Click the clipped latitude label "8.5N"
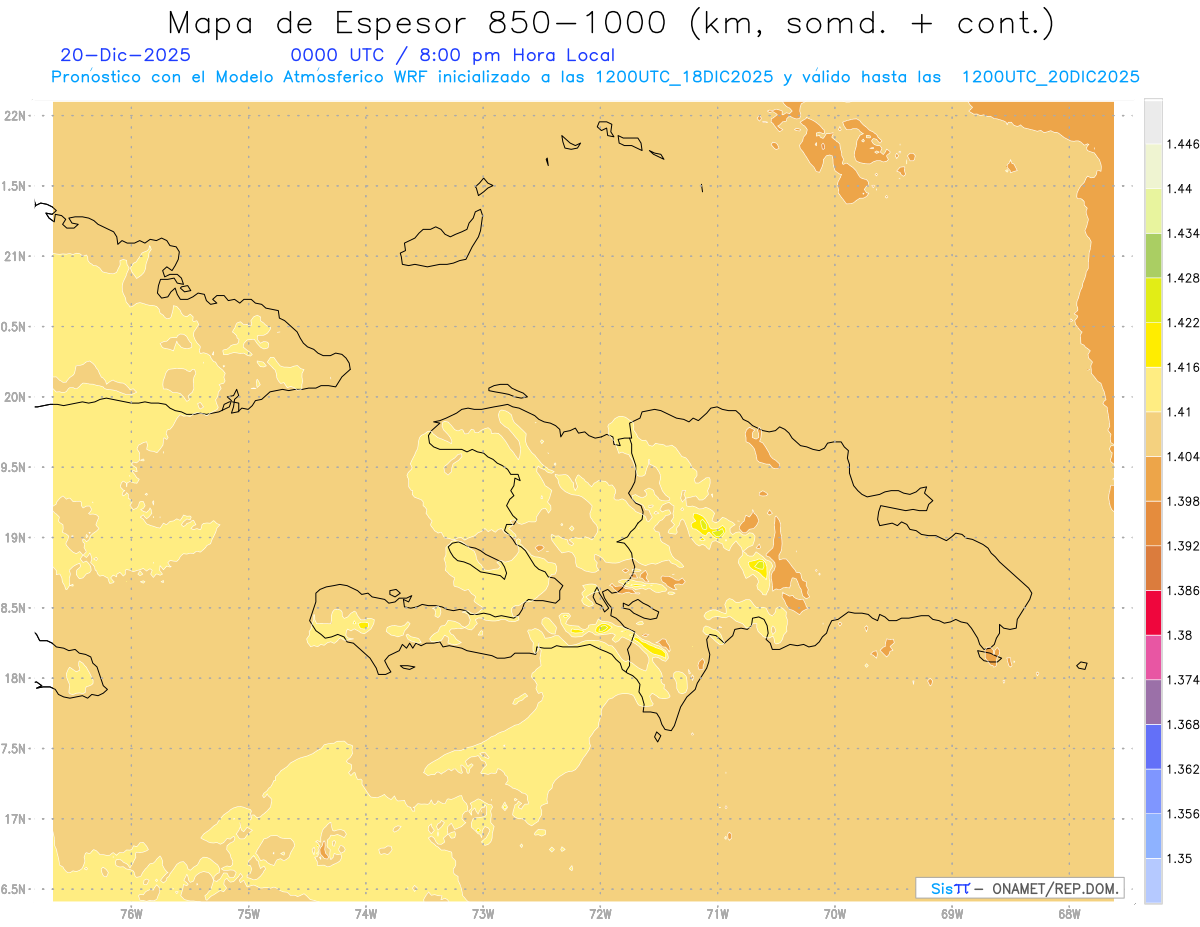Viewport: 1200px width, 927px height. coord(14,609)
